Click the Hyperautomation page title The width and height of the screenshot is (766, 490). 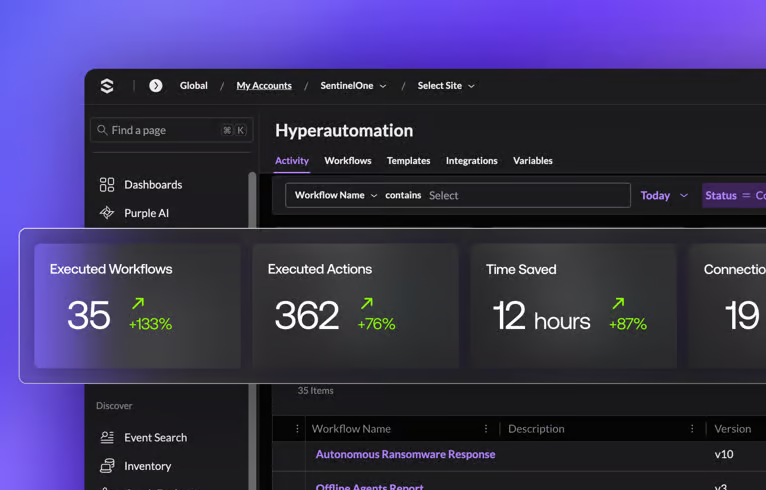[344, 130]
